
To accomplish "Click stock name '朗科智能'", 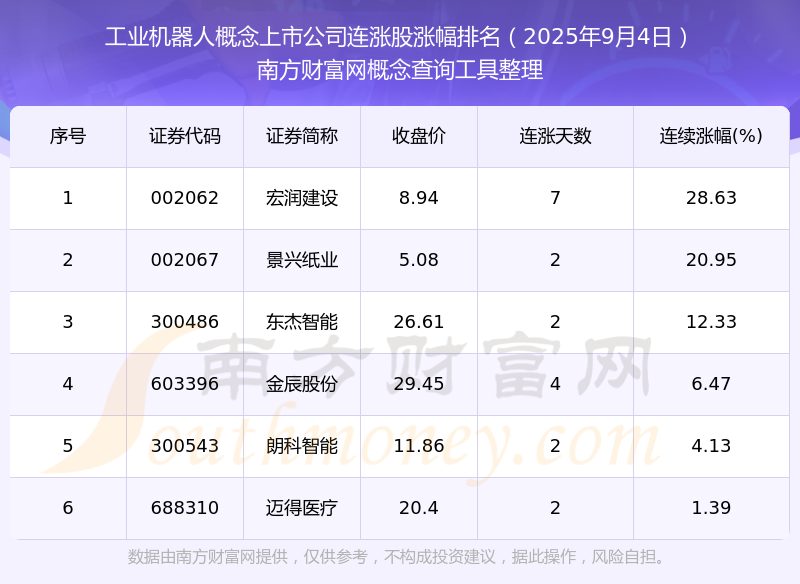I will 302,446.
